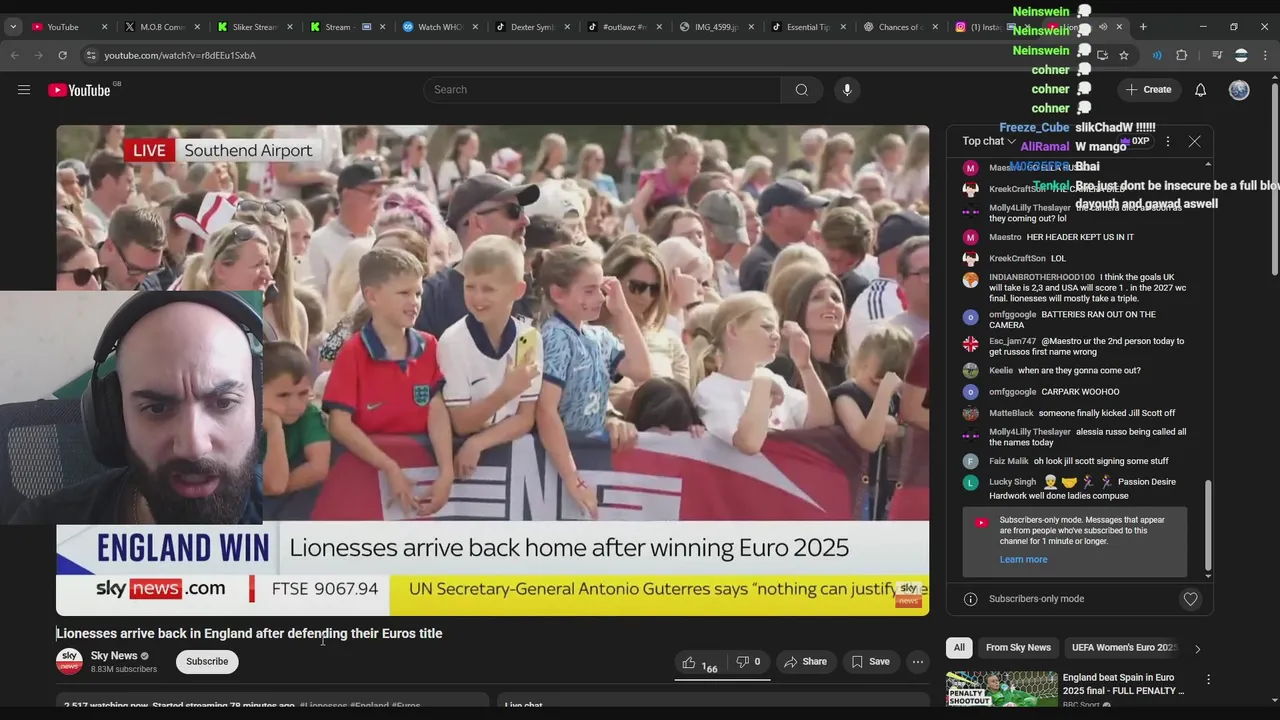This screenshot has height=720, width=1280.
Task: Select the All filter chip
Action: (959, 648)
